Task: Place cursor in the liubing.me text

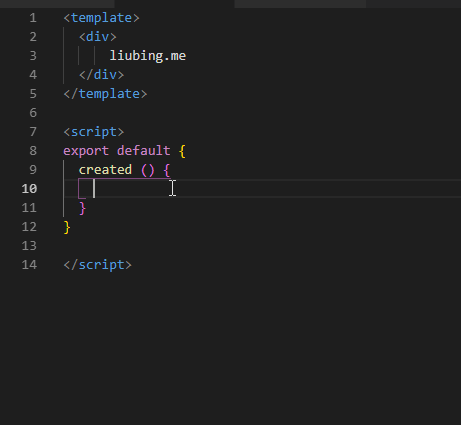Action: [148, 56]
